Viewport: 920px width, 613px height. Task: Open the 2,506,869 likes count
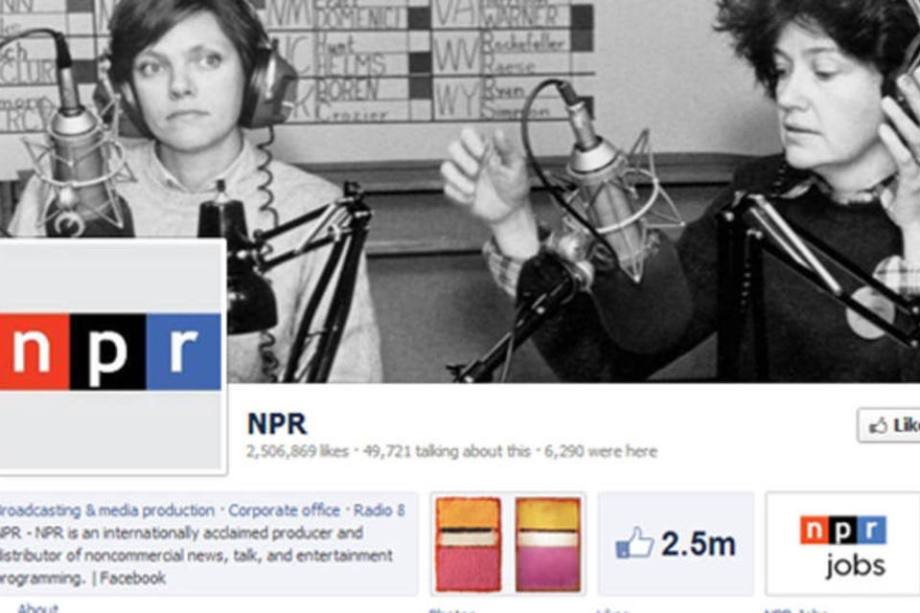click(297, 452)
